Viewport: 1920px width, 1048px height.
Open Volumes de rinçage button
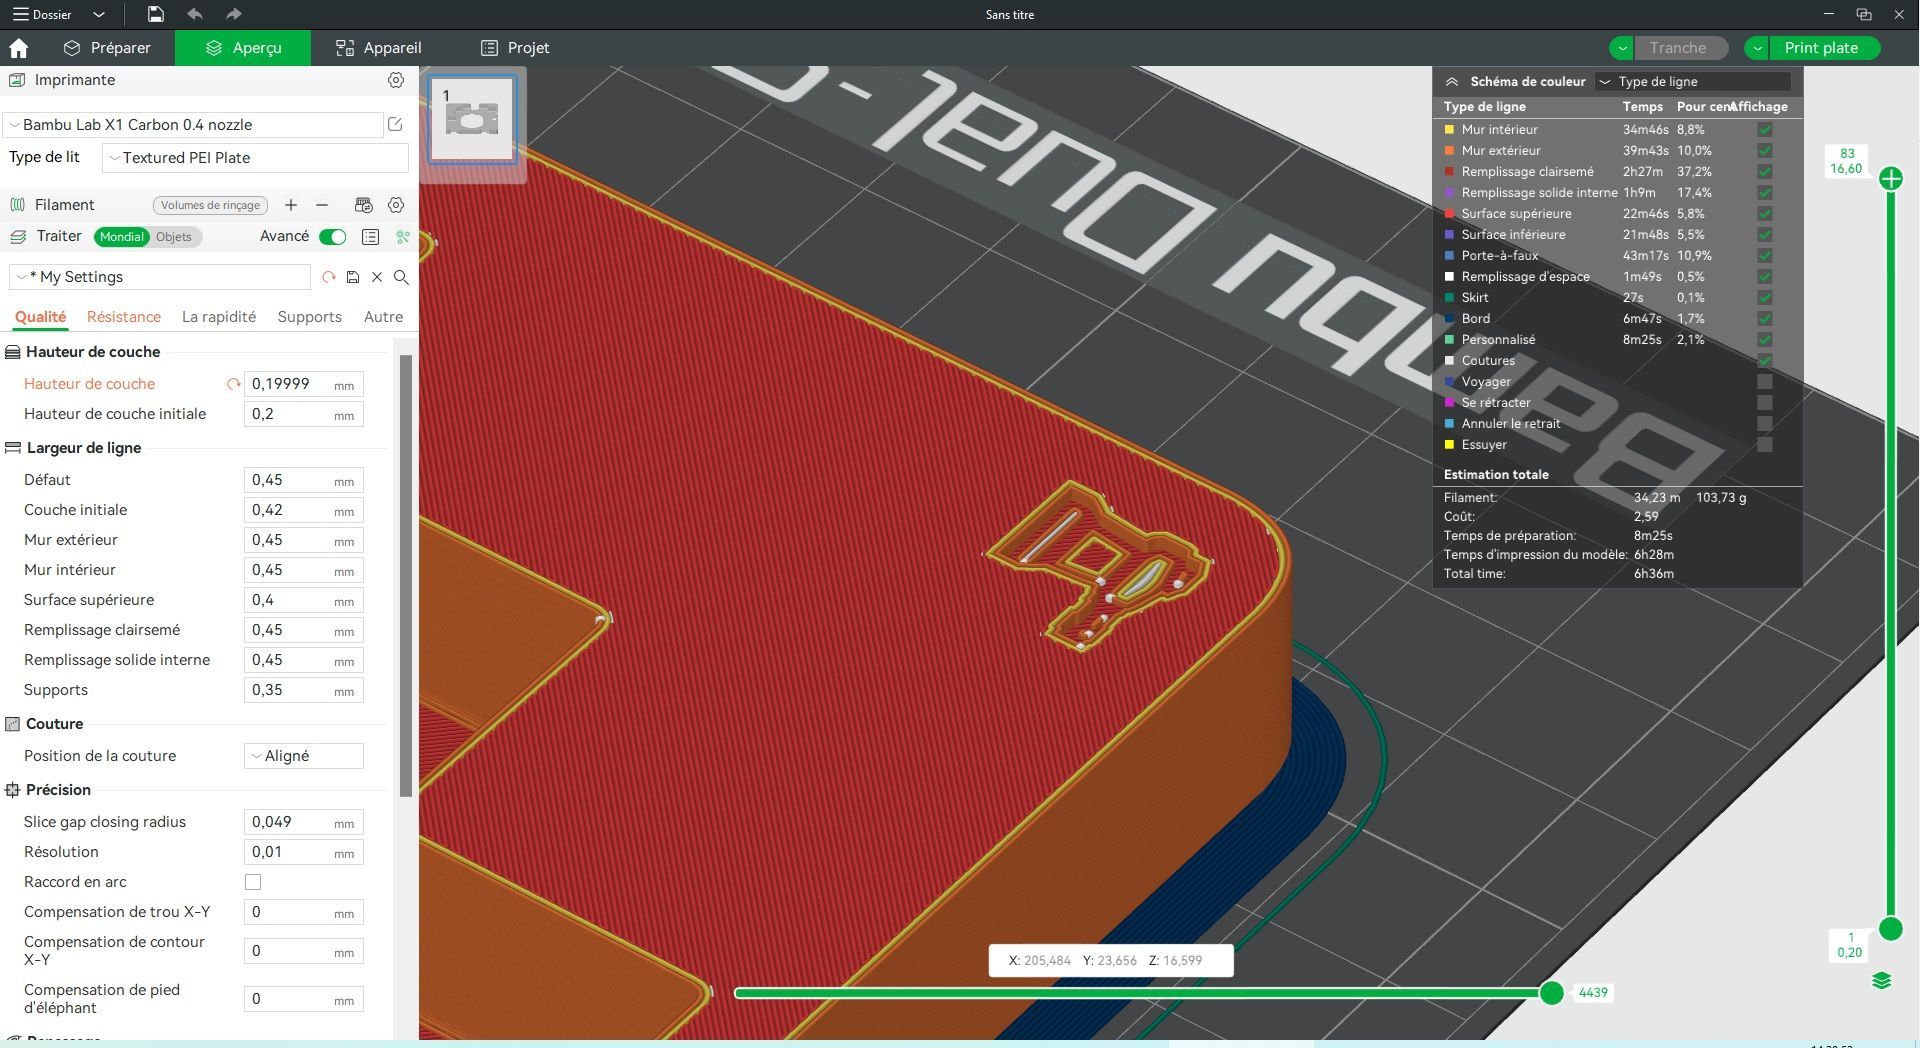coord(210,205)
